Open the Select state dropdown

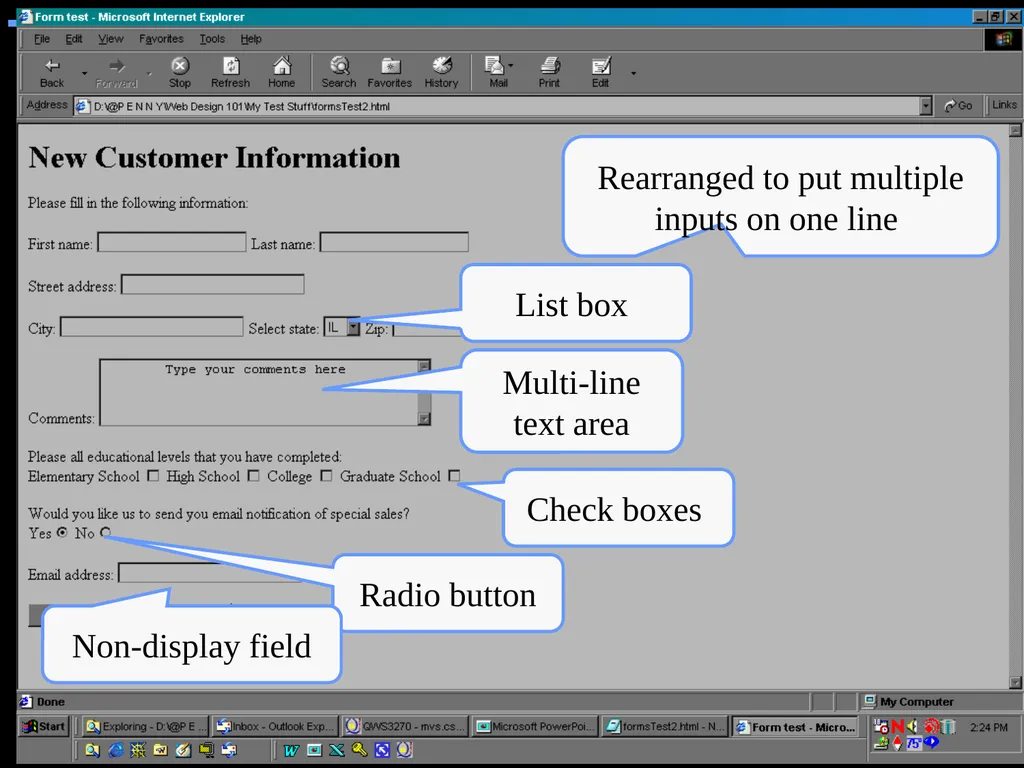click(342, 327)
